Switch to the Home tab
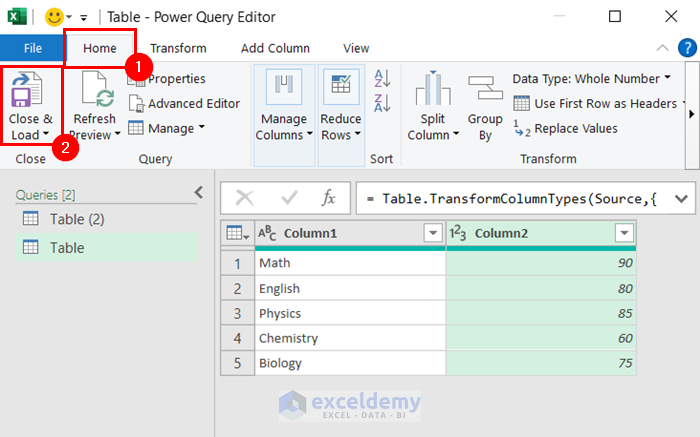The height and width of the screenshot is (437, 700). point(100,48)
